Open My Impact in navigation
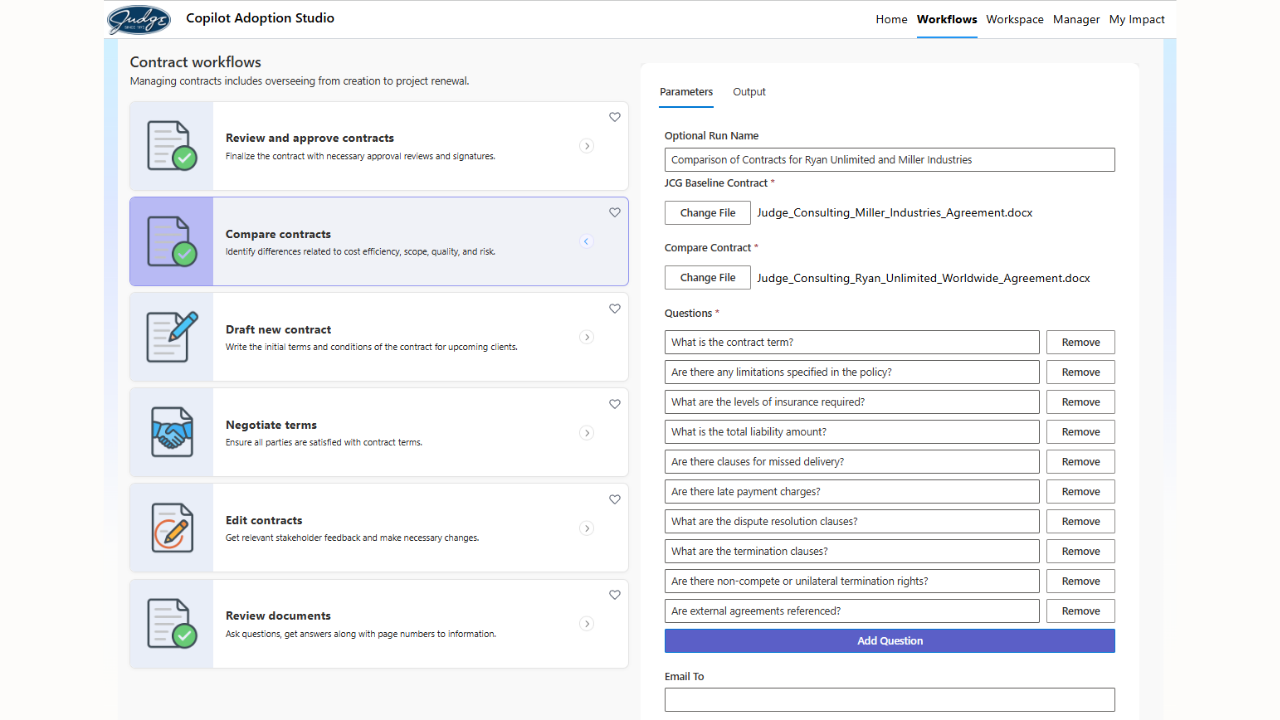Screen dimensions: 1280x720 coord(1137,19)
